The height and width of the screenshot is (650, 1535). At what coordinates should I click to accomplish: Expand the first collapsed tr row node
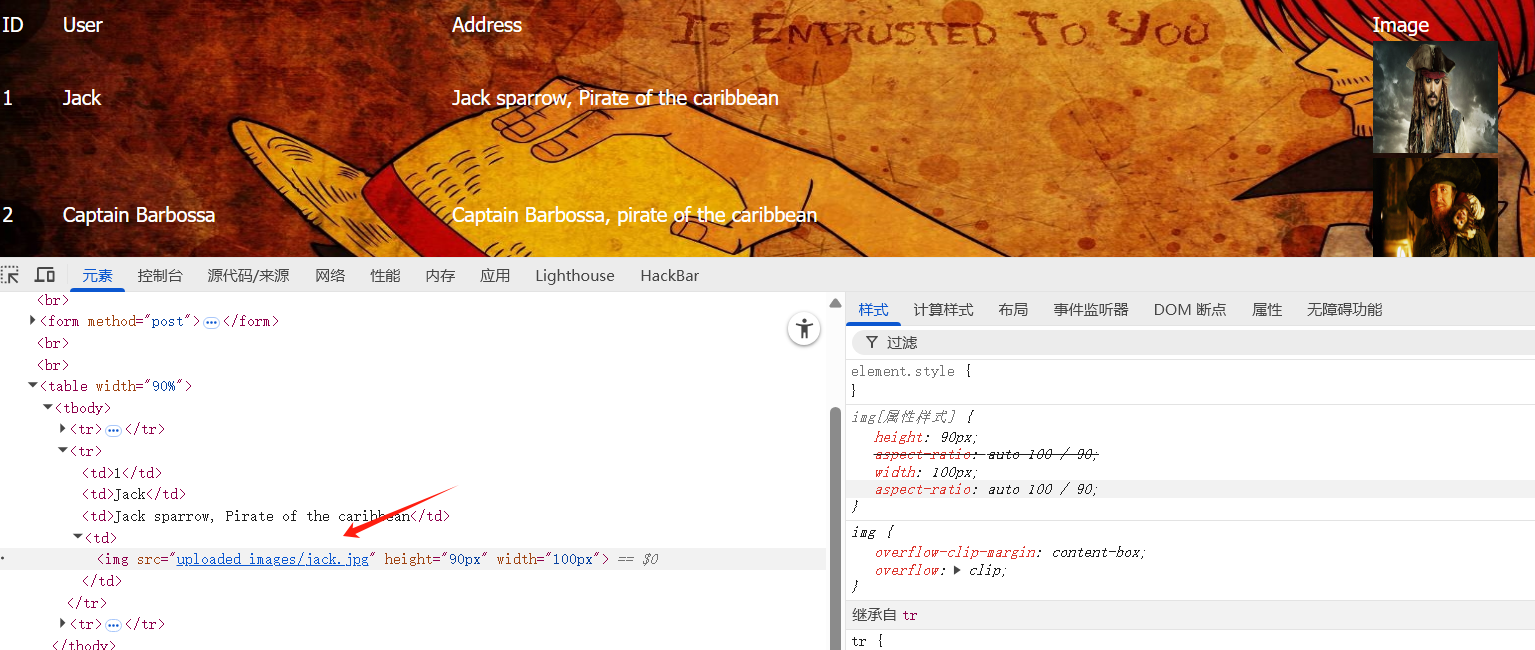coord(63,429)
